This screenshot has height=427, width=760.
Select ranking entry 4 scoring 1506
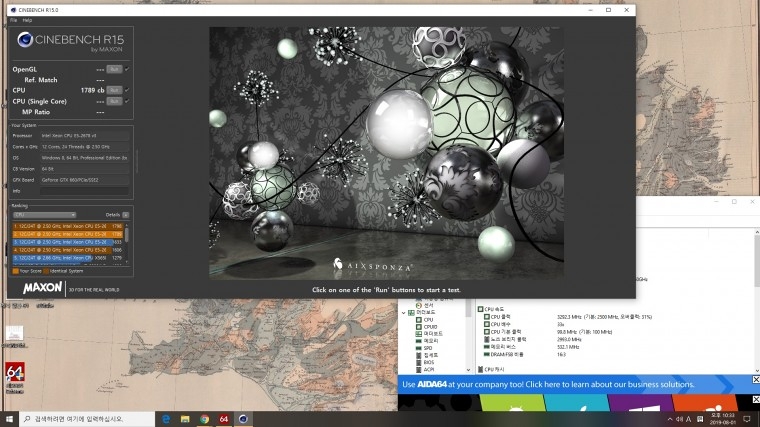point(67,250)
